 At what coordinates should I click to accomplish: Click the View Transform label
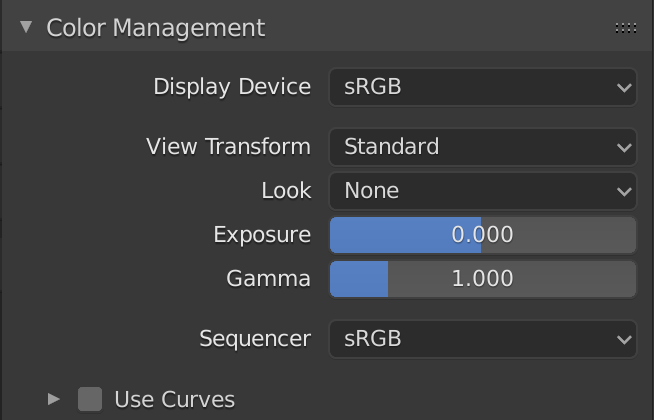coord(228,147)
